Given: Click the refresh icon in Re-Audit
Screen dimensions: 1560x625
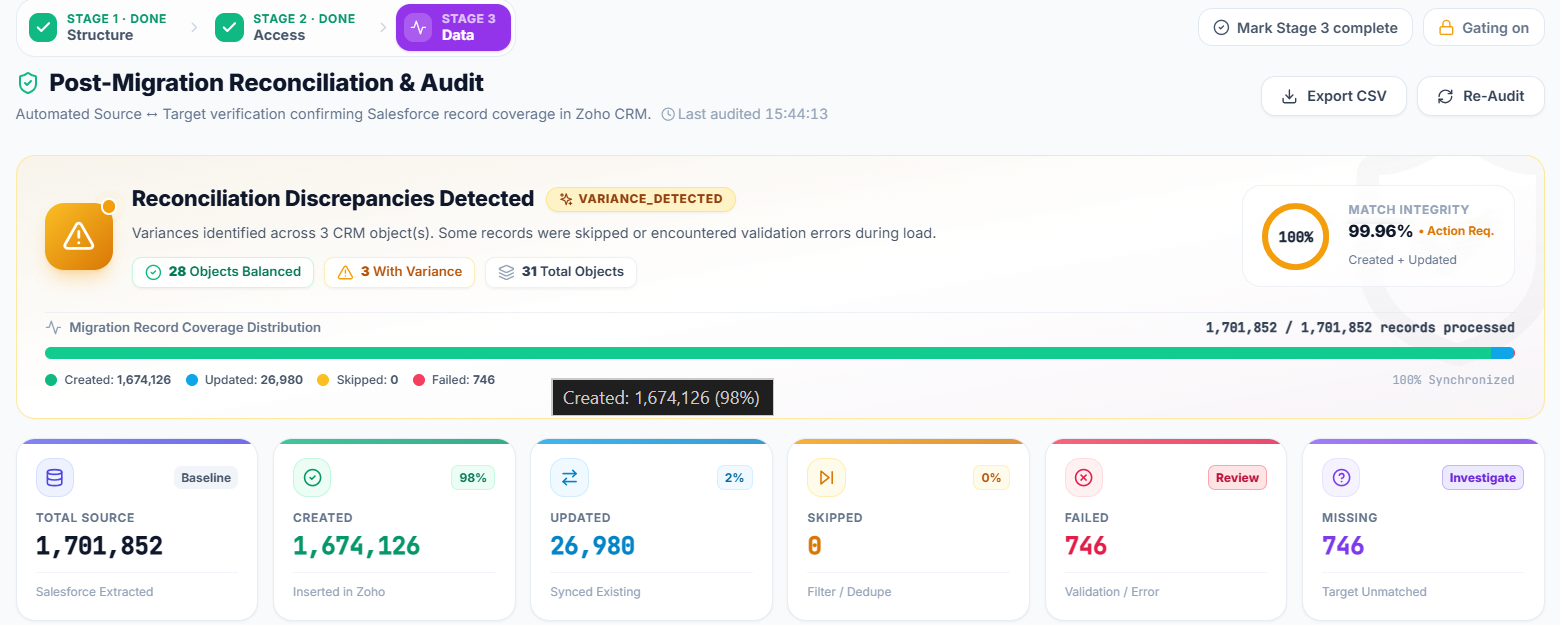Looking at the screenshot, I should [x=1445, y=96].
